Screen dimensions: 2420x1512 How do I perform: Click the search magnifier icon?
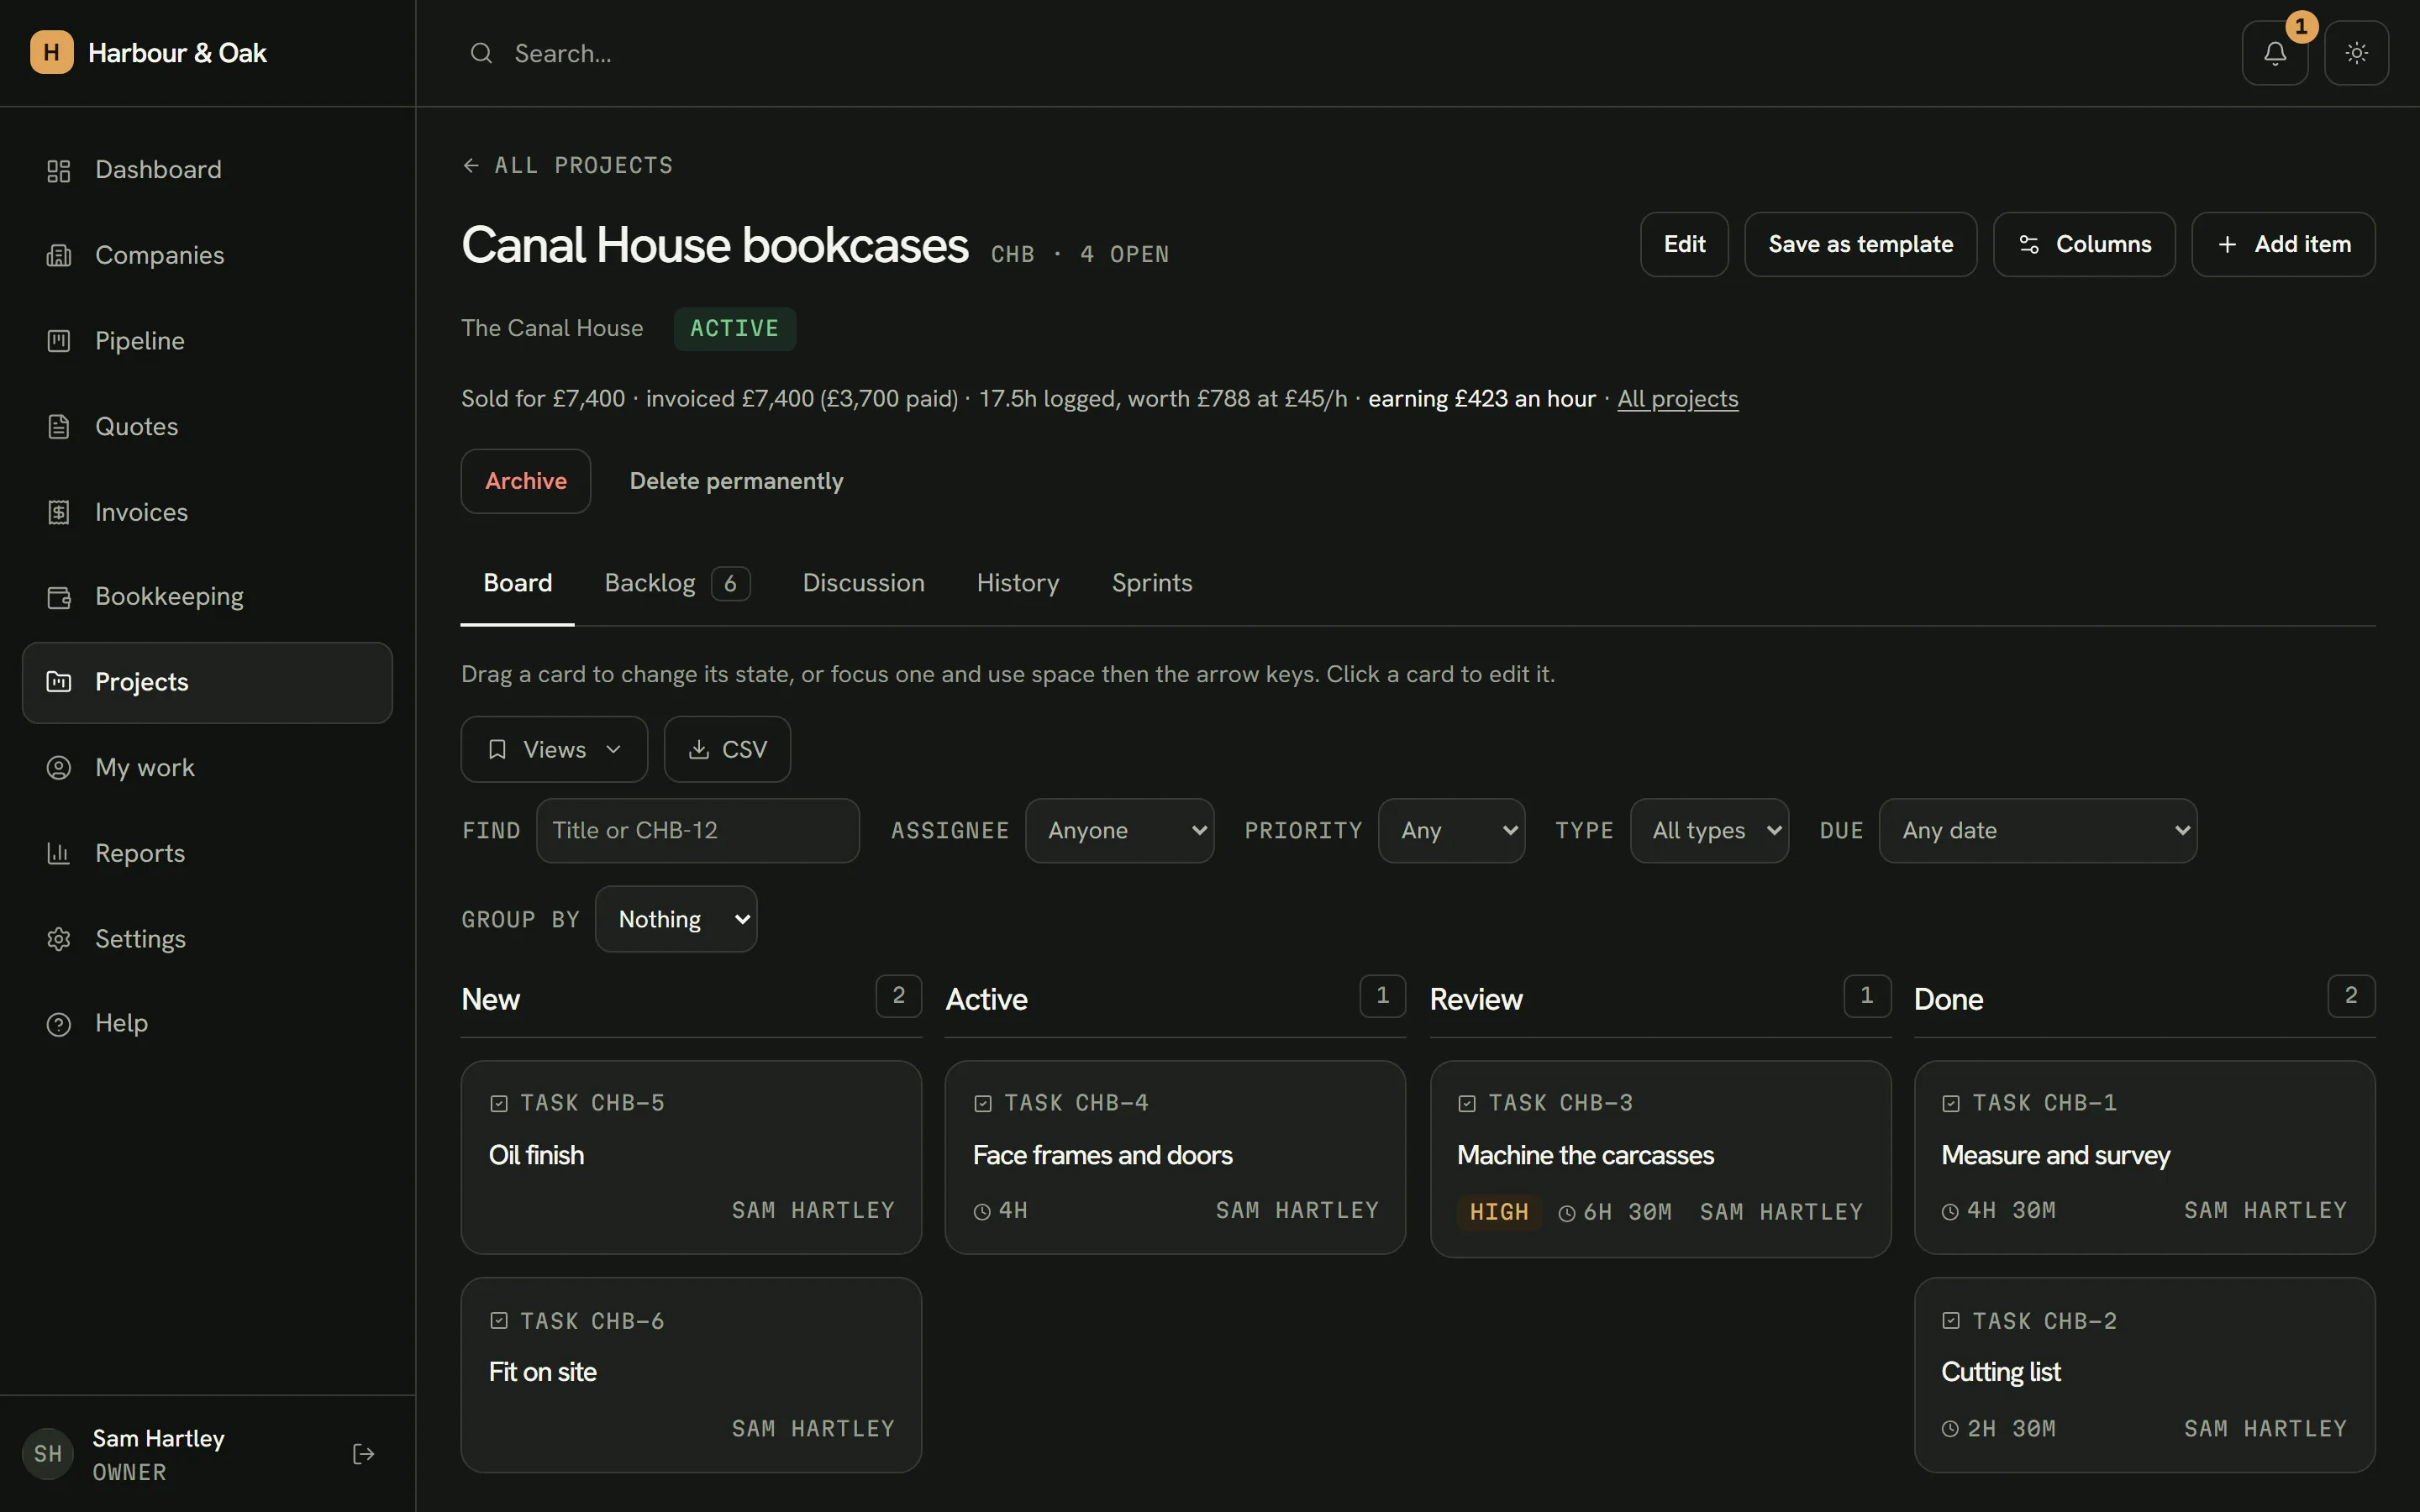pyautogui.click(x=481, y=53)
